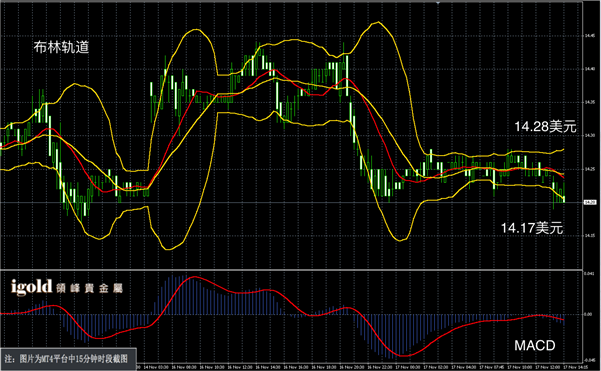Click the 17 Nov 14:15 time axis label
This screenshot has width=601, height=371.
click(575, 367)
